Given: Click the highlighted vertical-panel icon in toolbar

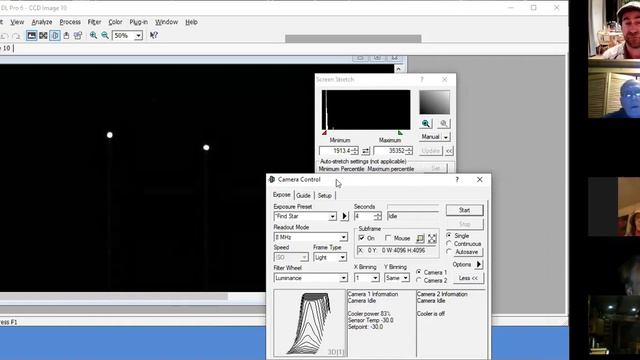Looking at the screenshot, I should click(x=55, y=36).
